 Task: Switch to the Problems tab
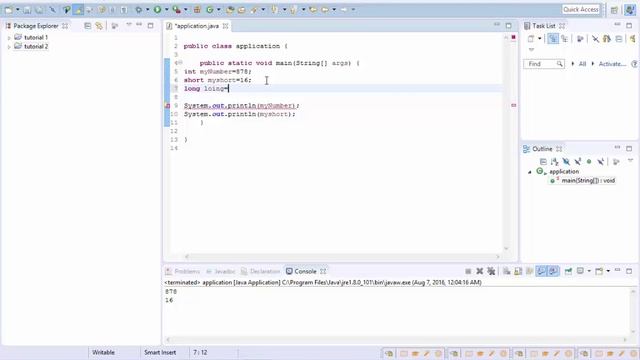click(182, 271)
